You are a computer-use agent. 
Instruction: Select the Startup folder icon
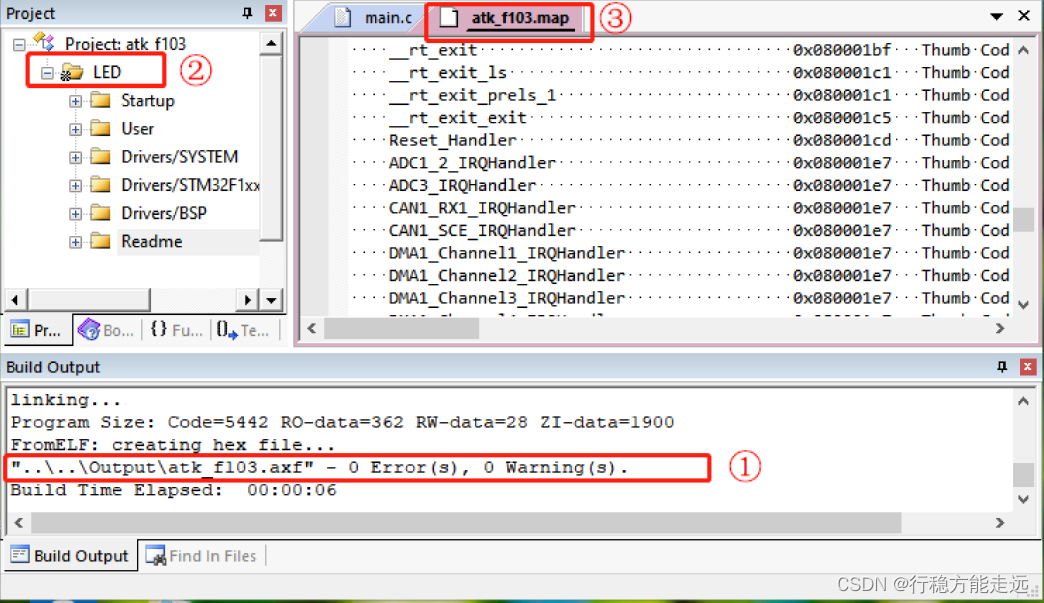[x=101, y=100]
